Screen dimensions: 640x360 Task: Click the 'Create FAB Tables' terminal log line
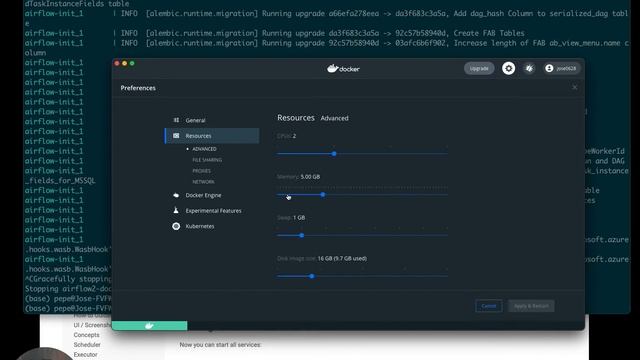coord(274,33)
